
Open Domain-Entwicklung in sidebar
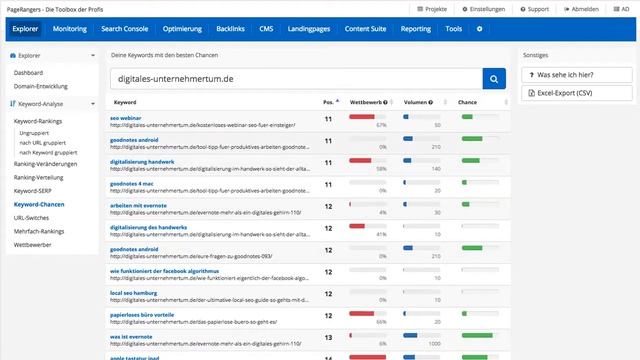tap(41, 86)
